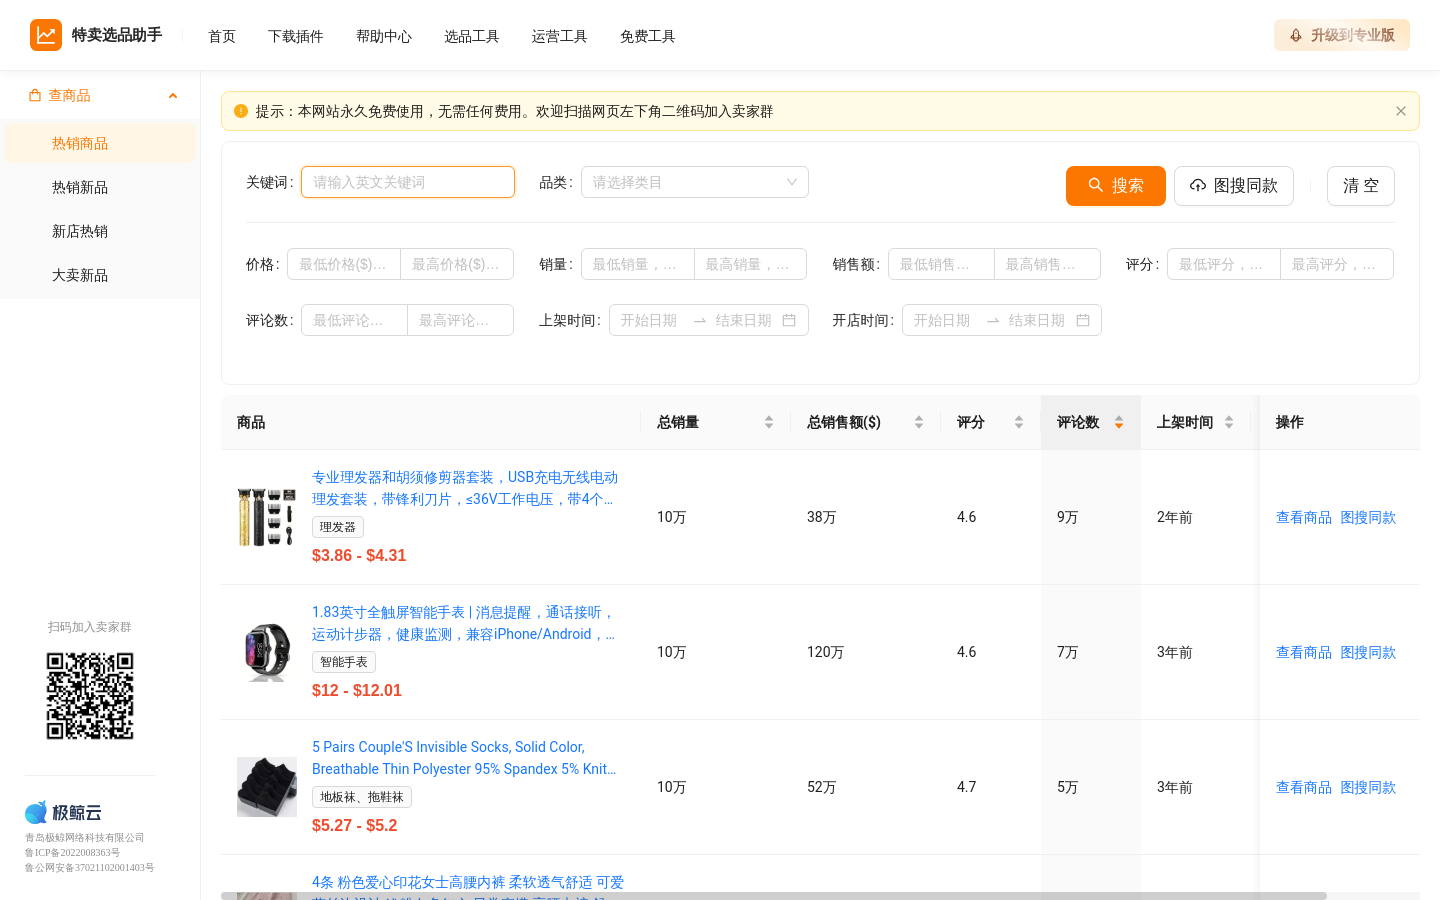Viewport: 1440px width, 900px height.
Task: Sort the table by 总销量
Action: (x=769, y=422)
